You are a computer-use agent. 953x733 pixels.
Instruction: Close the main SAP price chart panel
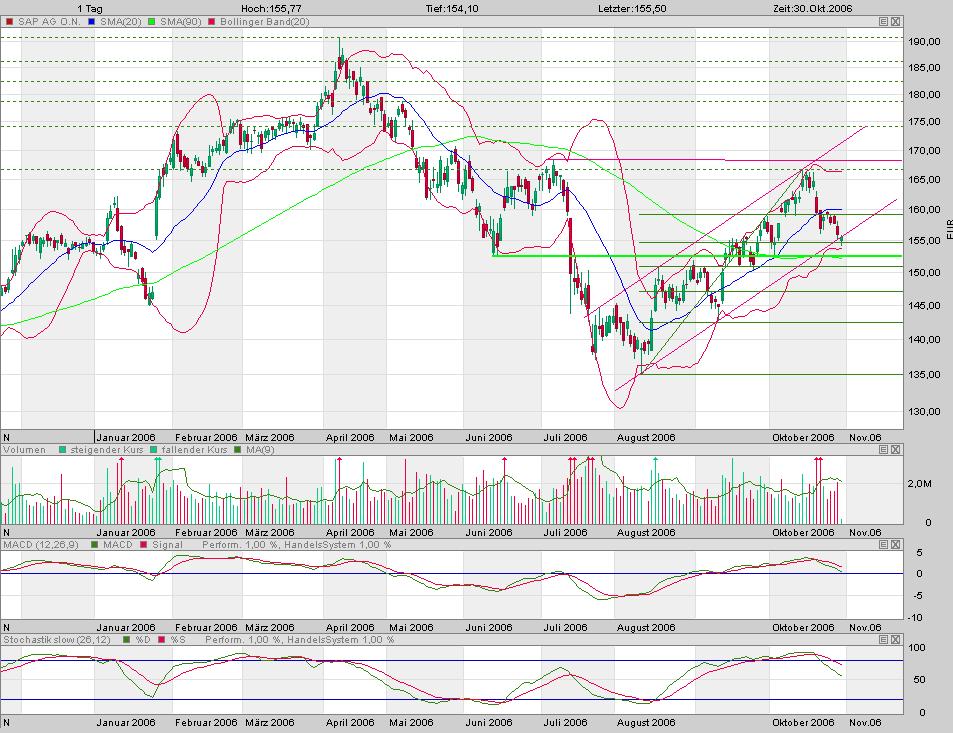click(x=896, y=21)
